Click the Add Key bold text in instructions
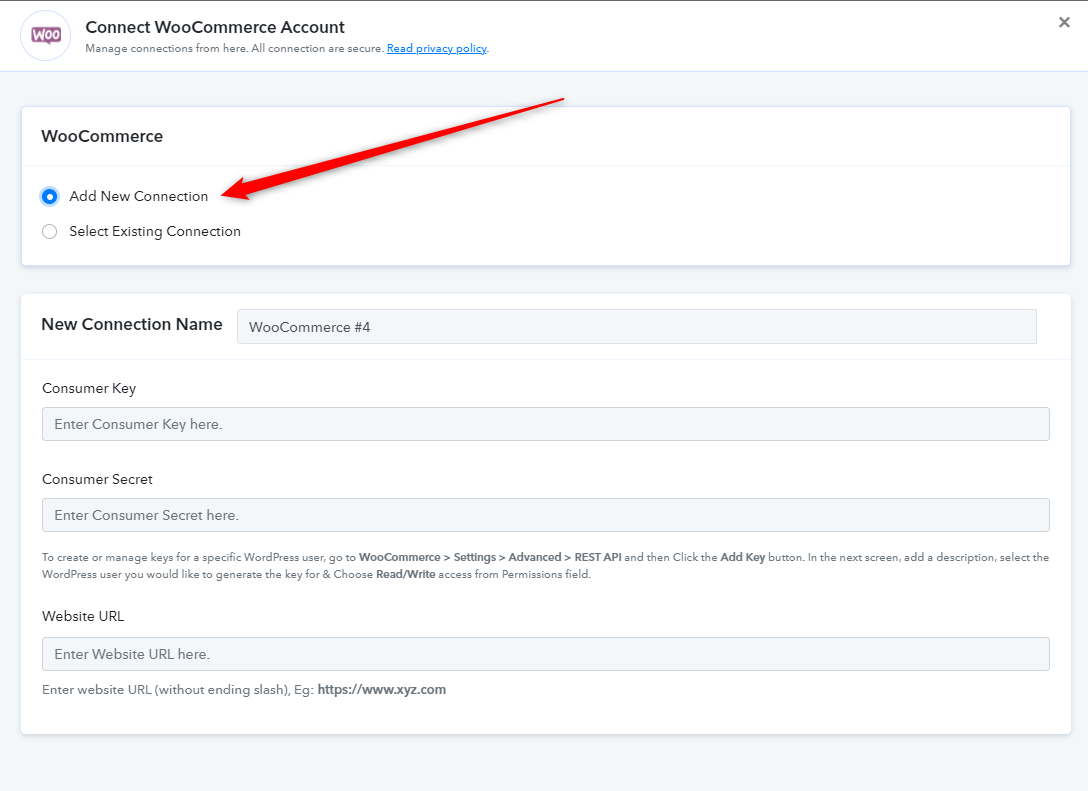 click(x=742, y=557)
